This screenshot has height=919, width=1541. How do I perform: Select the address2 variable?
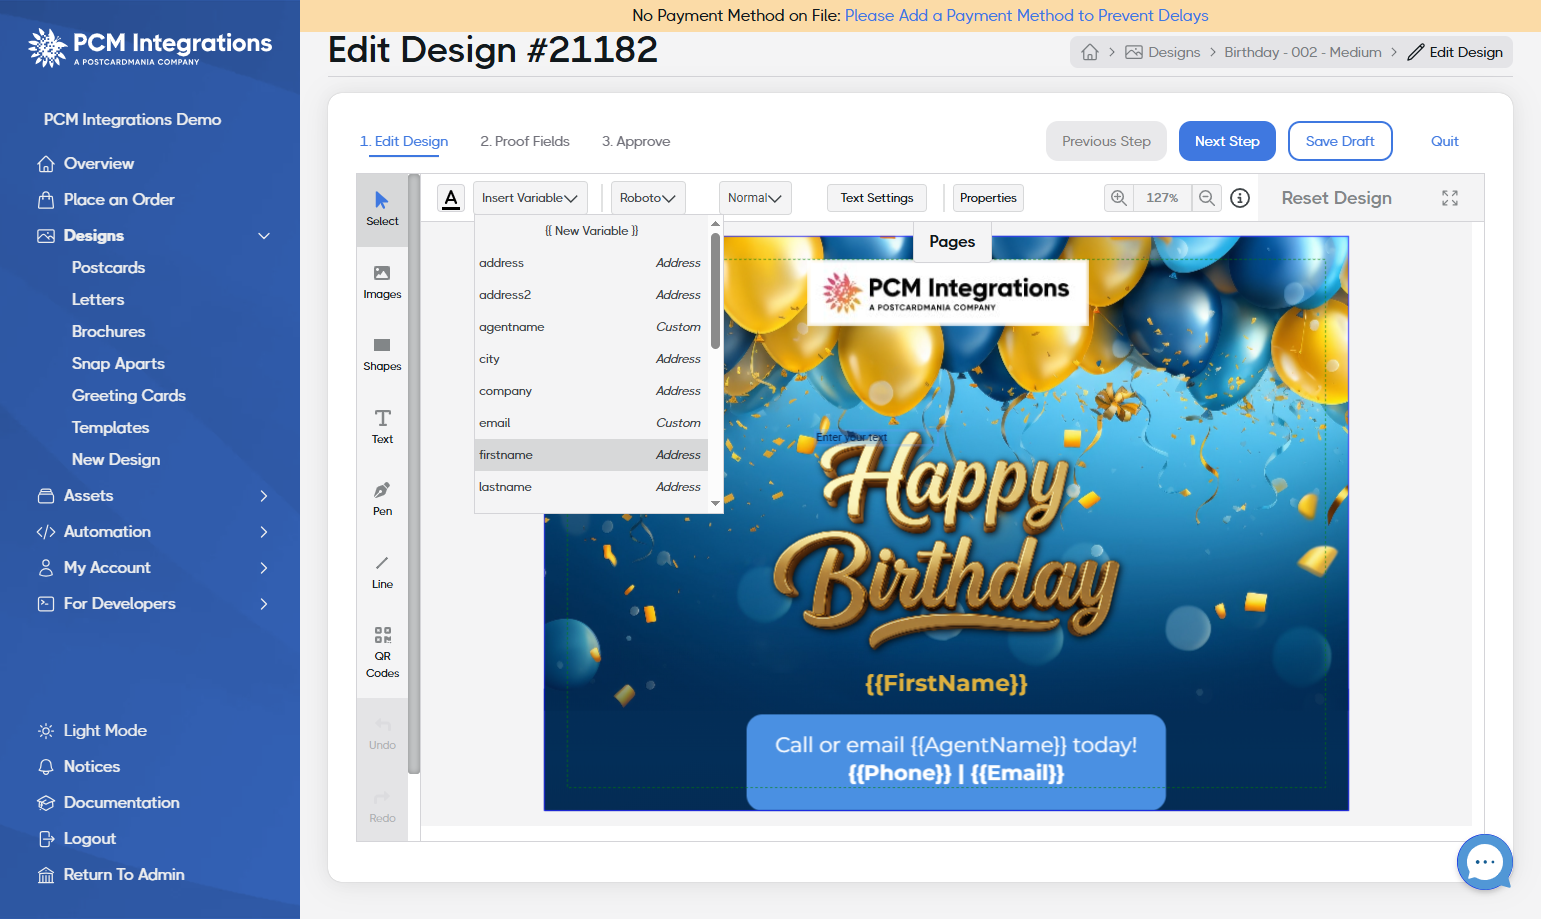tap(590, 295)
